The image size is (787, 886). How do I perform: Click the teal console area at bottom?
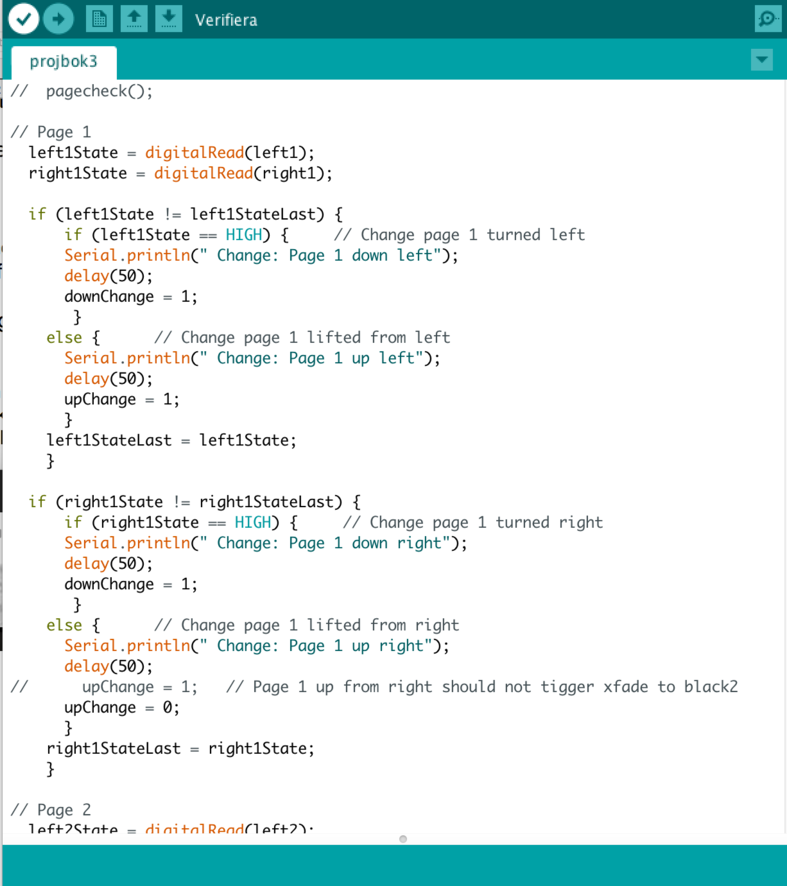tap(393, 865)
